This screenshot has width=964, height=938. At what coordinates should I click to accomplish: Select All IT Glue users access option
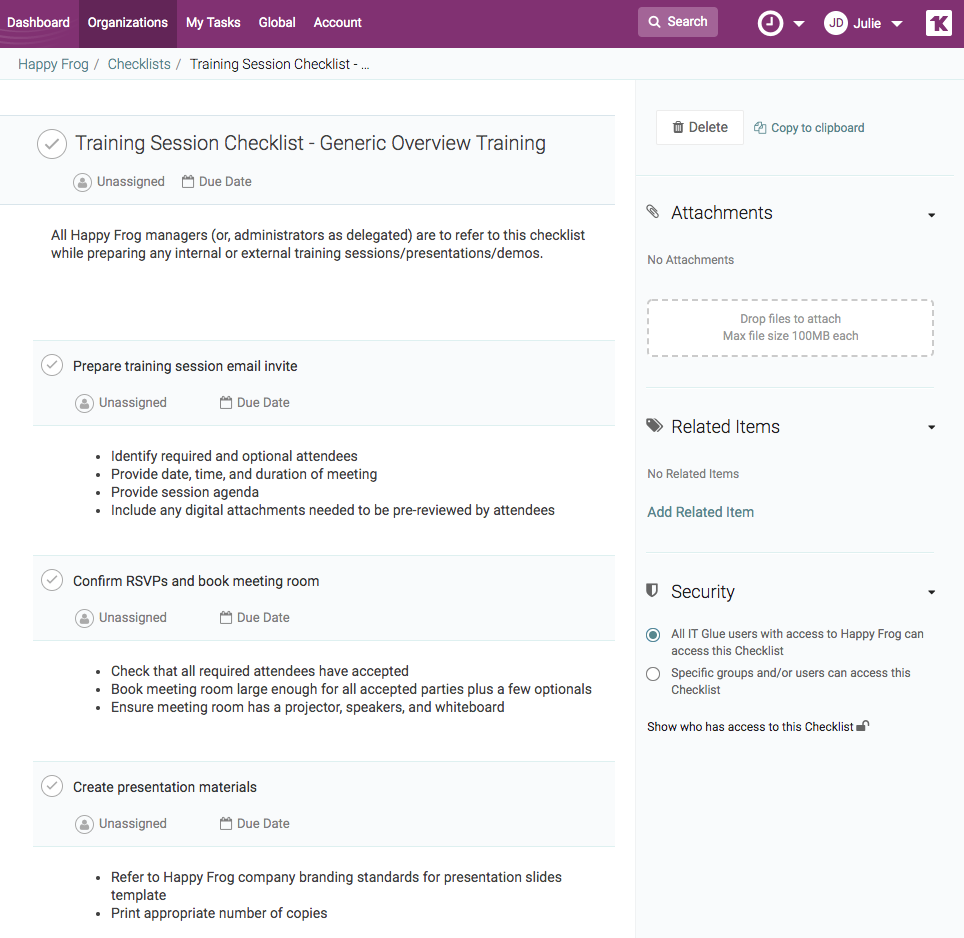pos(653,635)
